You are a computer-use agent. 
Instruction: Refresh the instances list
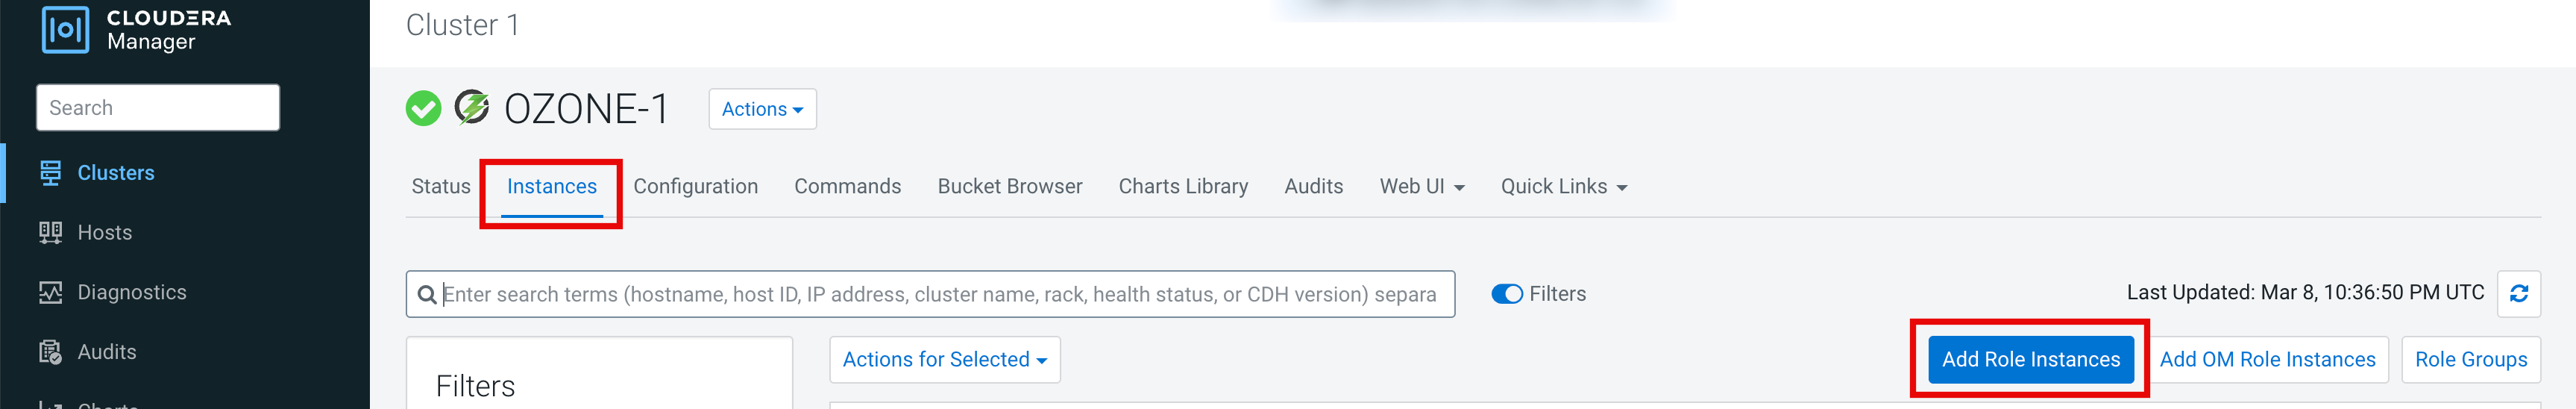click(x=2518, y=294)
